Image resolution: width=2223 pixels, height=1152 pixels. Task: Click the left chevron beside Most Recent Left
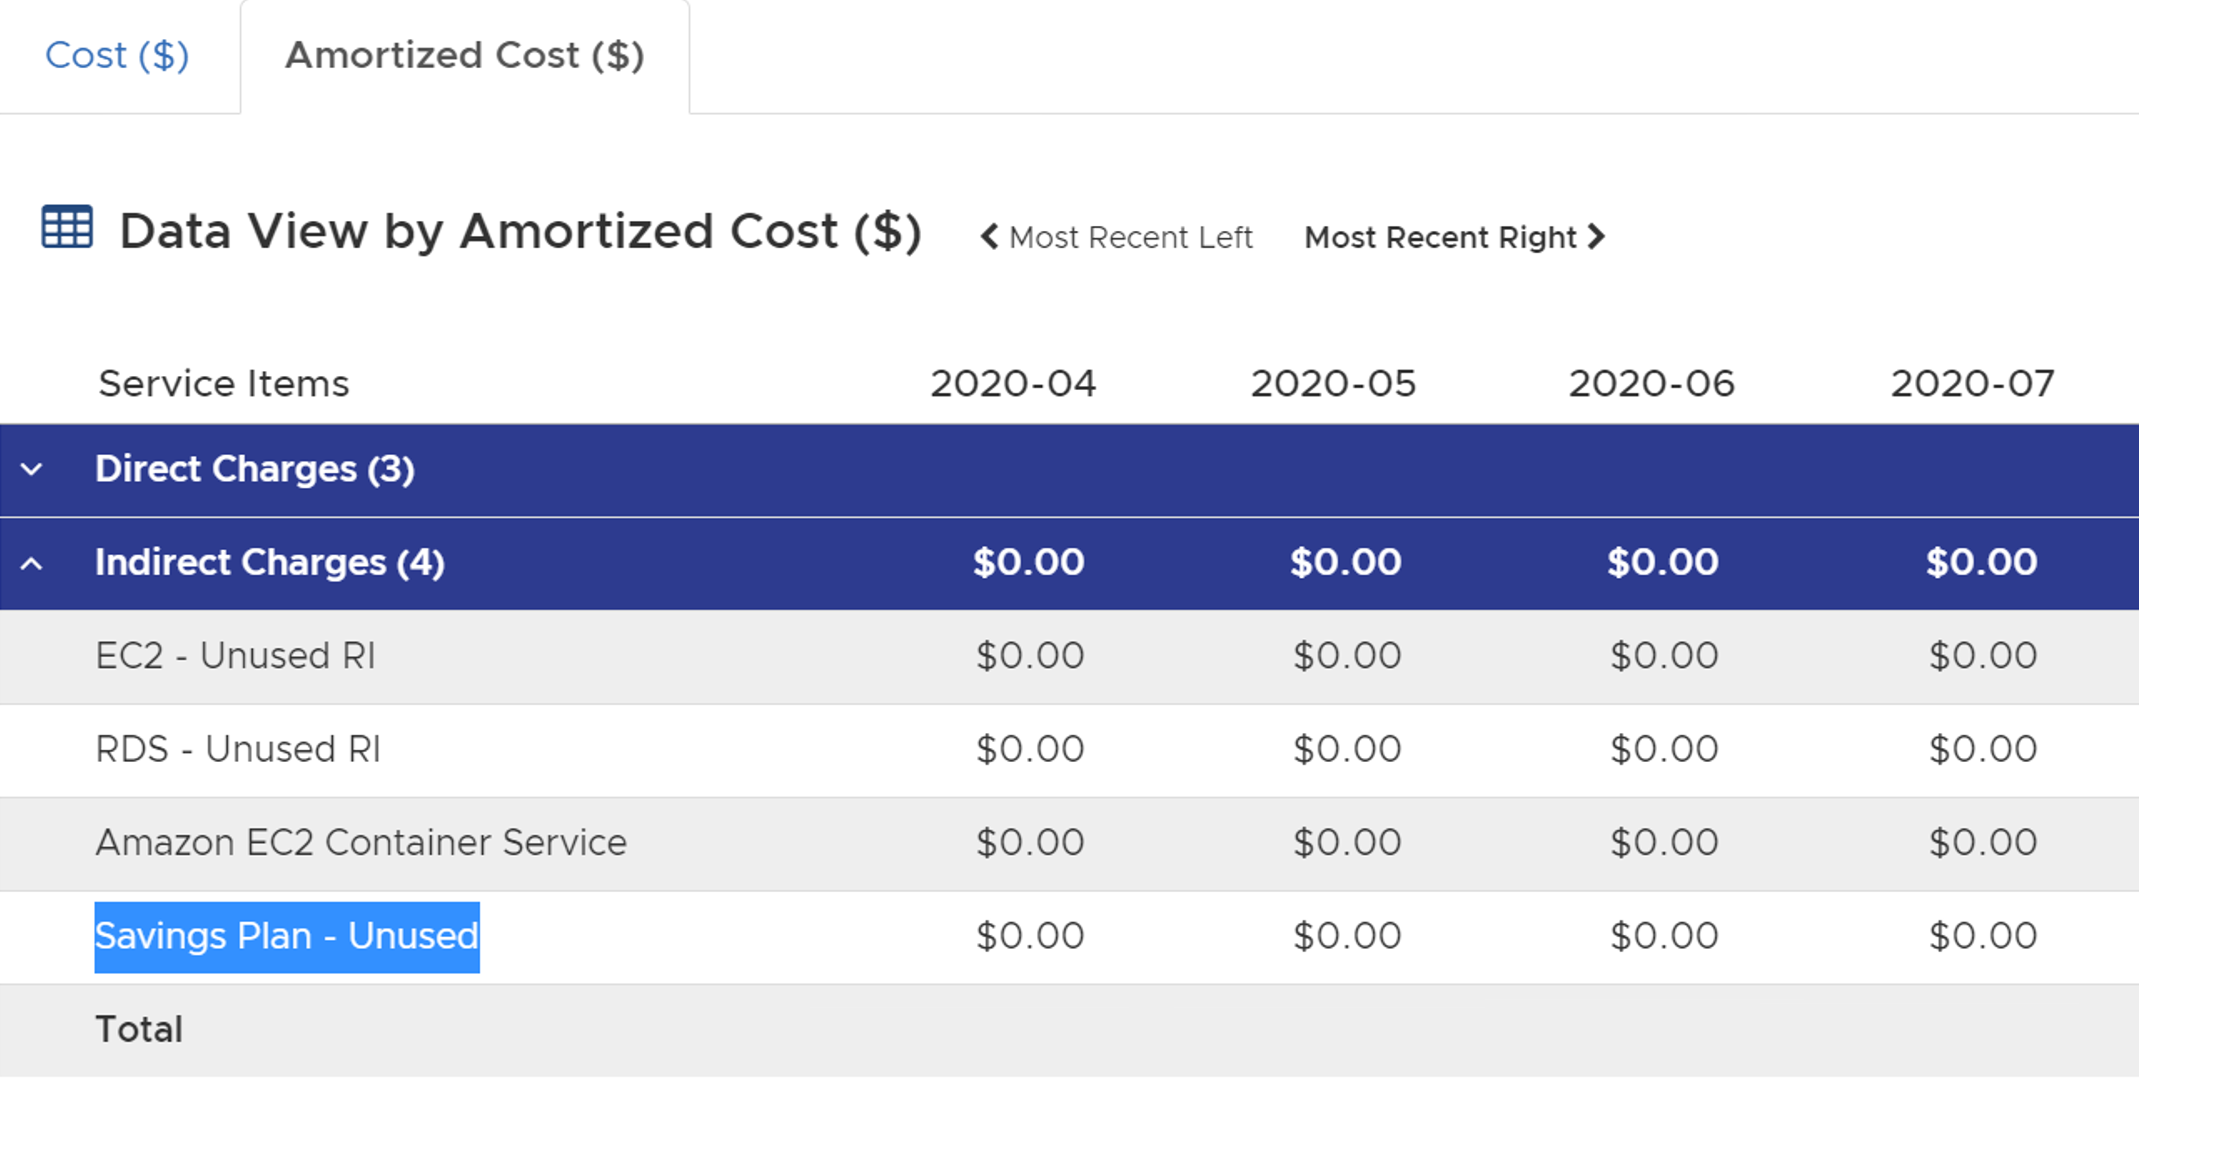988,237
